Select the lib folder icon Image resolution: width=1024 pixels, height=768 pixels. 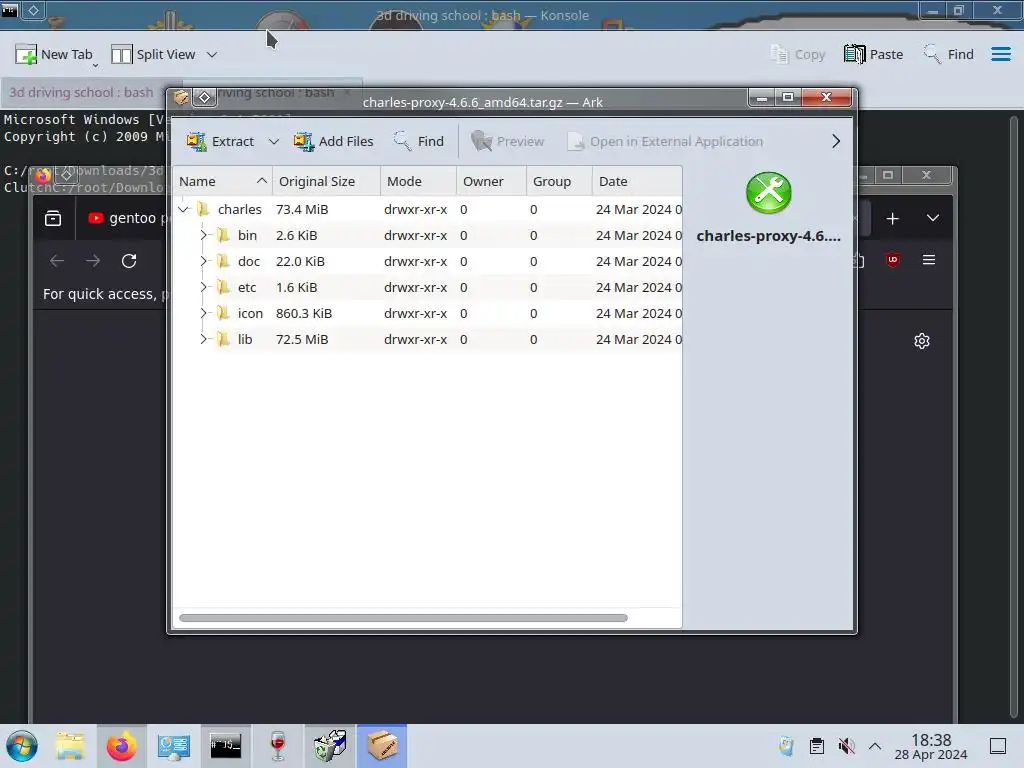[x=223, y=340]
